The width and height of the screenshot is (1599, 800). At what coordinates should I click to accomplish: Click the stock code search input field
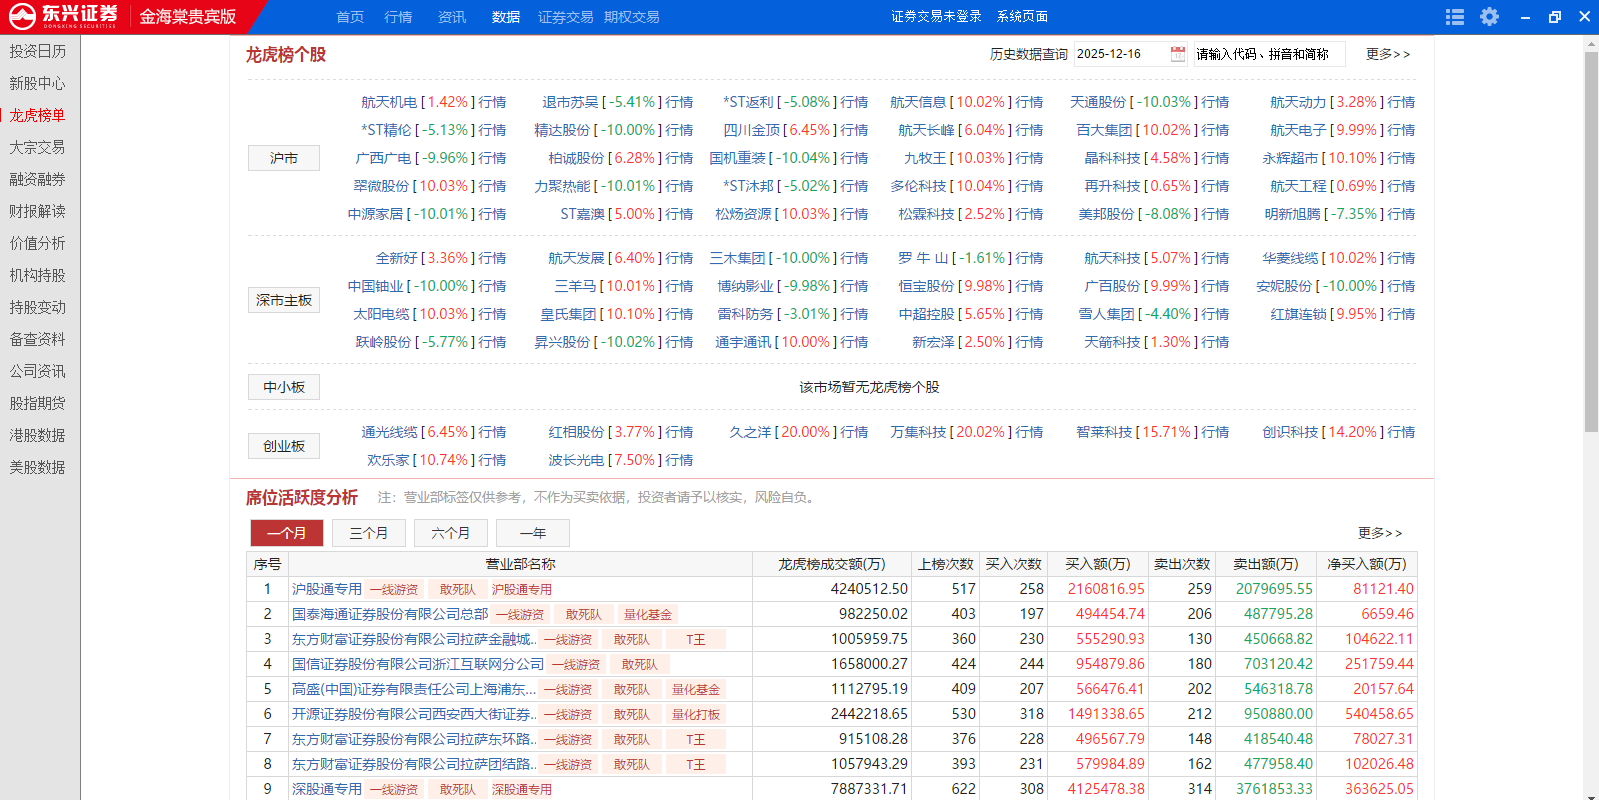tap(1267, 54)
